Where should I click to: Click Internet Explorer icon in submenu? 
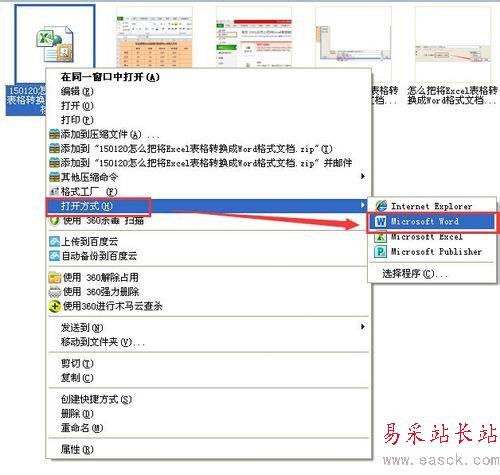click(381, 206)
